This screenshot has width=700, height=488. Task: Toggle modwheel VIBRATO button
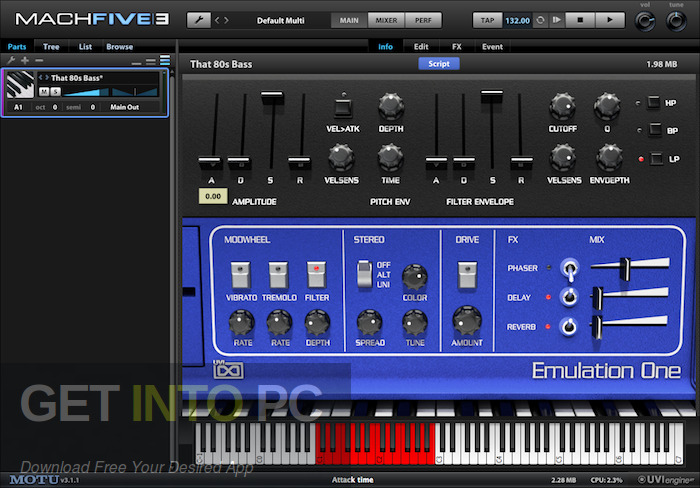(241, 275)
